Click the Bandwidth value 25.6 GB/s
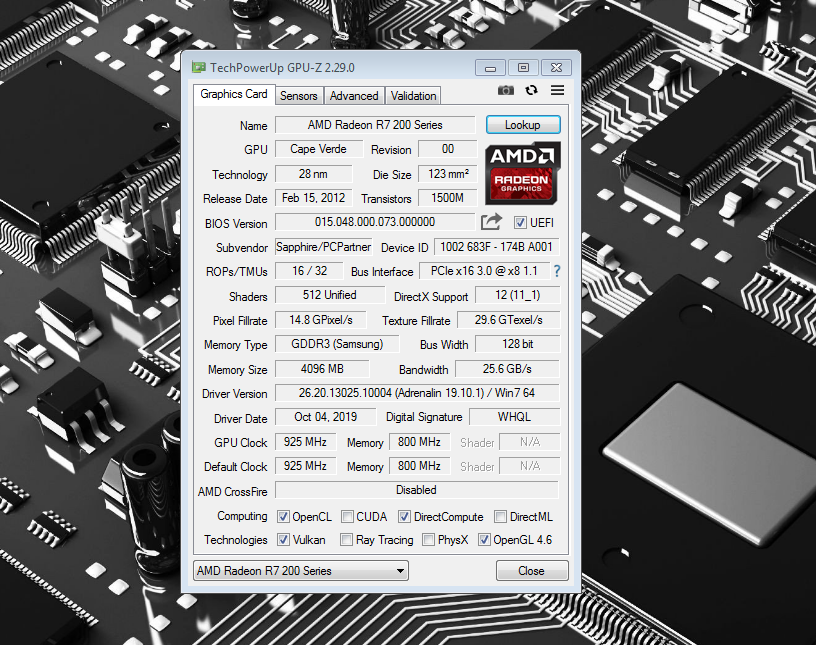The image size is (816, 645). click(x=507, y=369)
